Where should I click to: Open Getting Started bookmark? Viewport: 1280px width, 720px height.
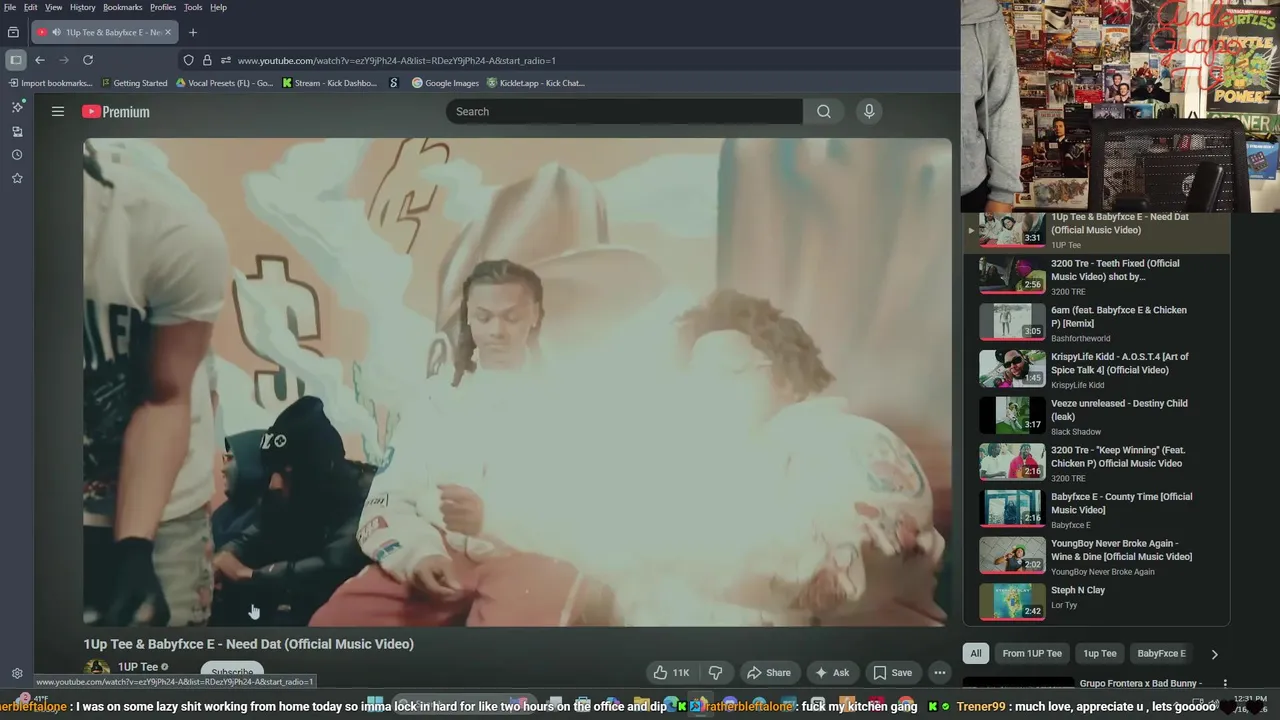(133, 83)
